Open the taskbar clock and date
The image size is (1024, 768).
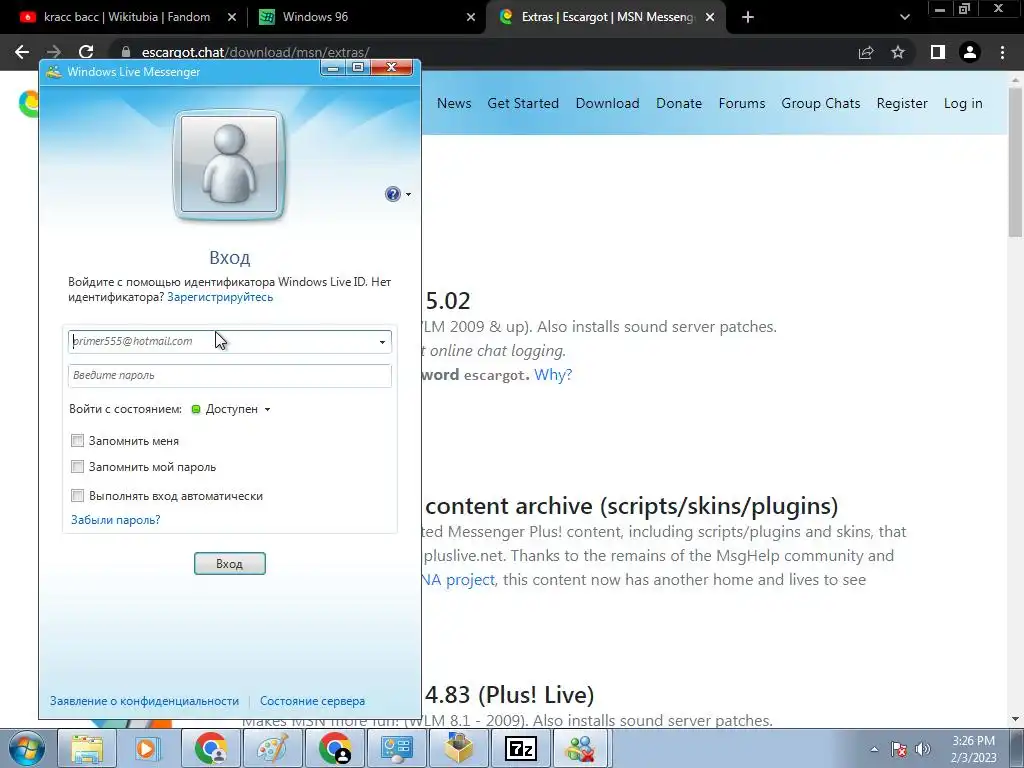(974, 749)
